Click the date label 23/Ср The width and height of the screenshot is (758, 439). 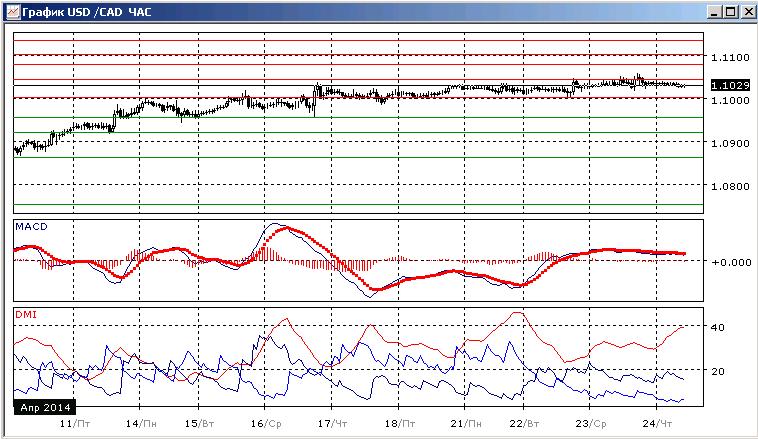tap(591, 424)
